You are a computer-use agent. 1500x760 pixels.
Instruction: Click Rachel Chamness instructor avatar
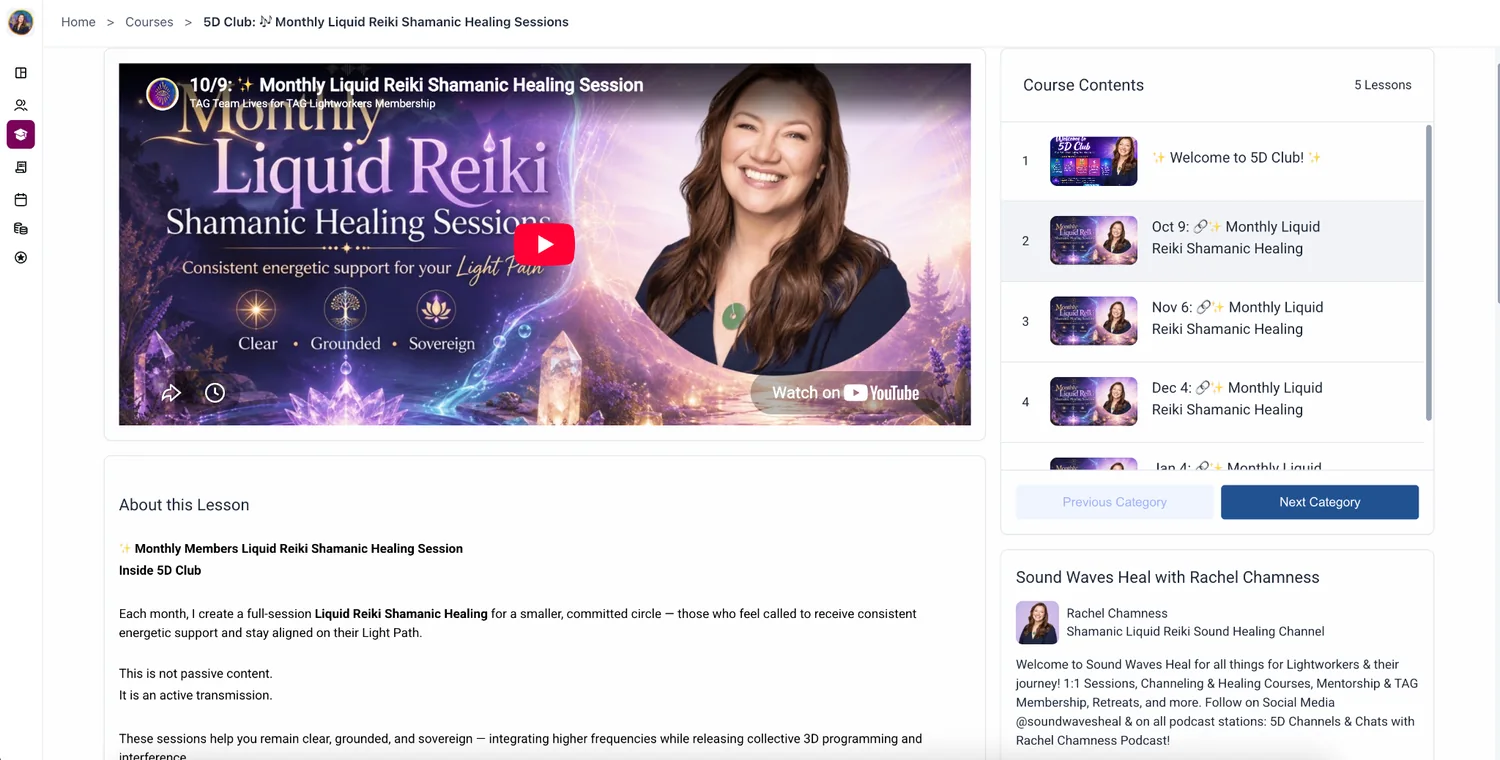point(1037,622)
